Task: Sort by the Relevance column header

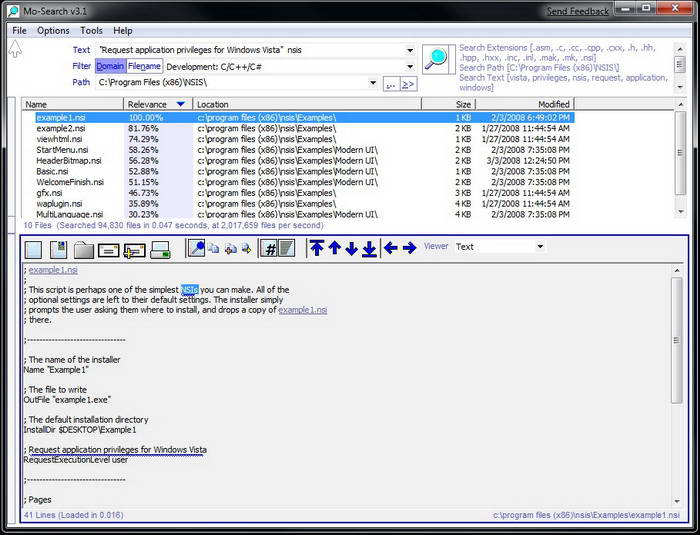Action: click(x=158, y=104)
